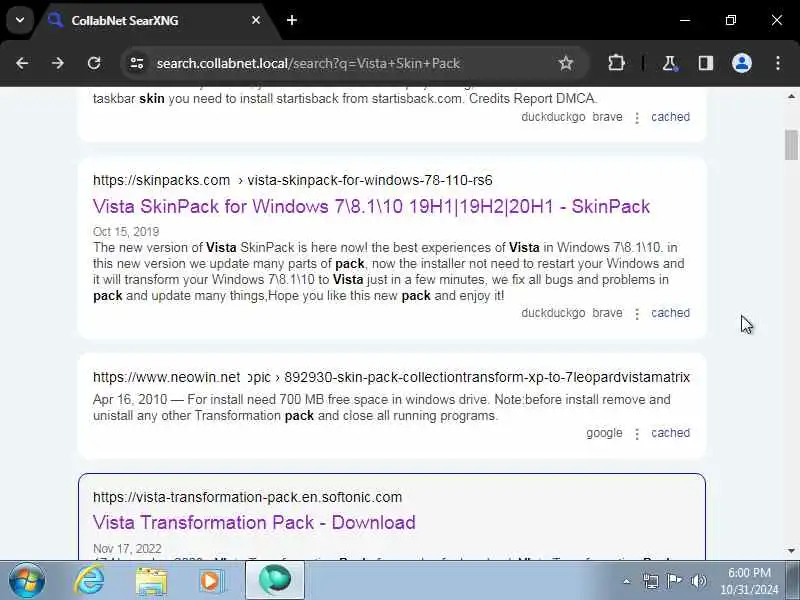Open Chrome Labs flask icon
Screen dimensions: 800x600
669,63
